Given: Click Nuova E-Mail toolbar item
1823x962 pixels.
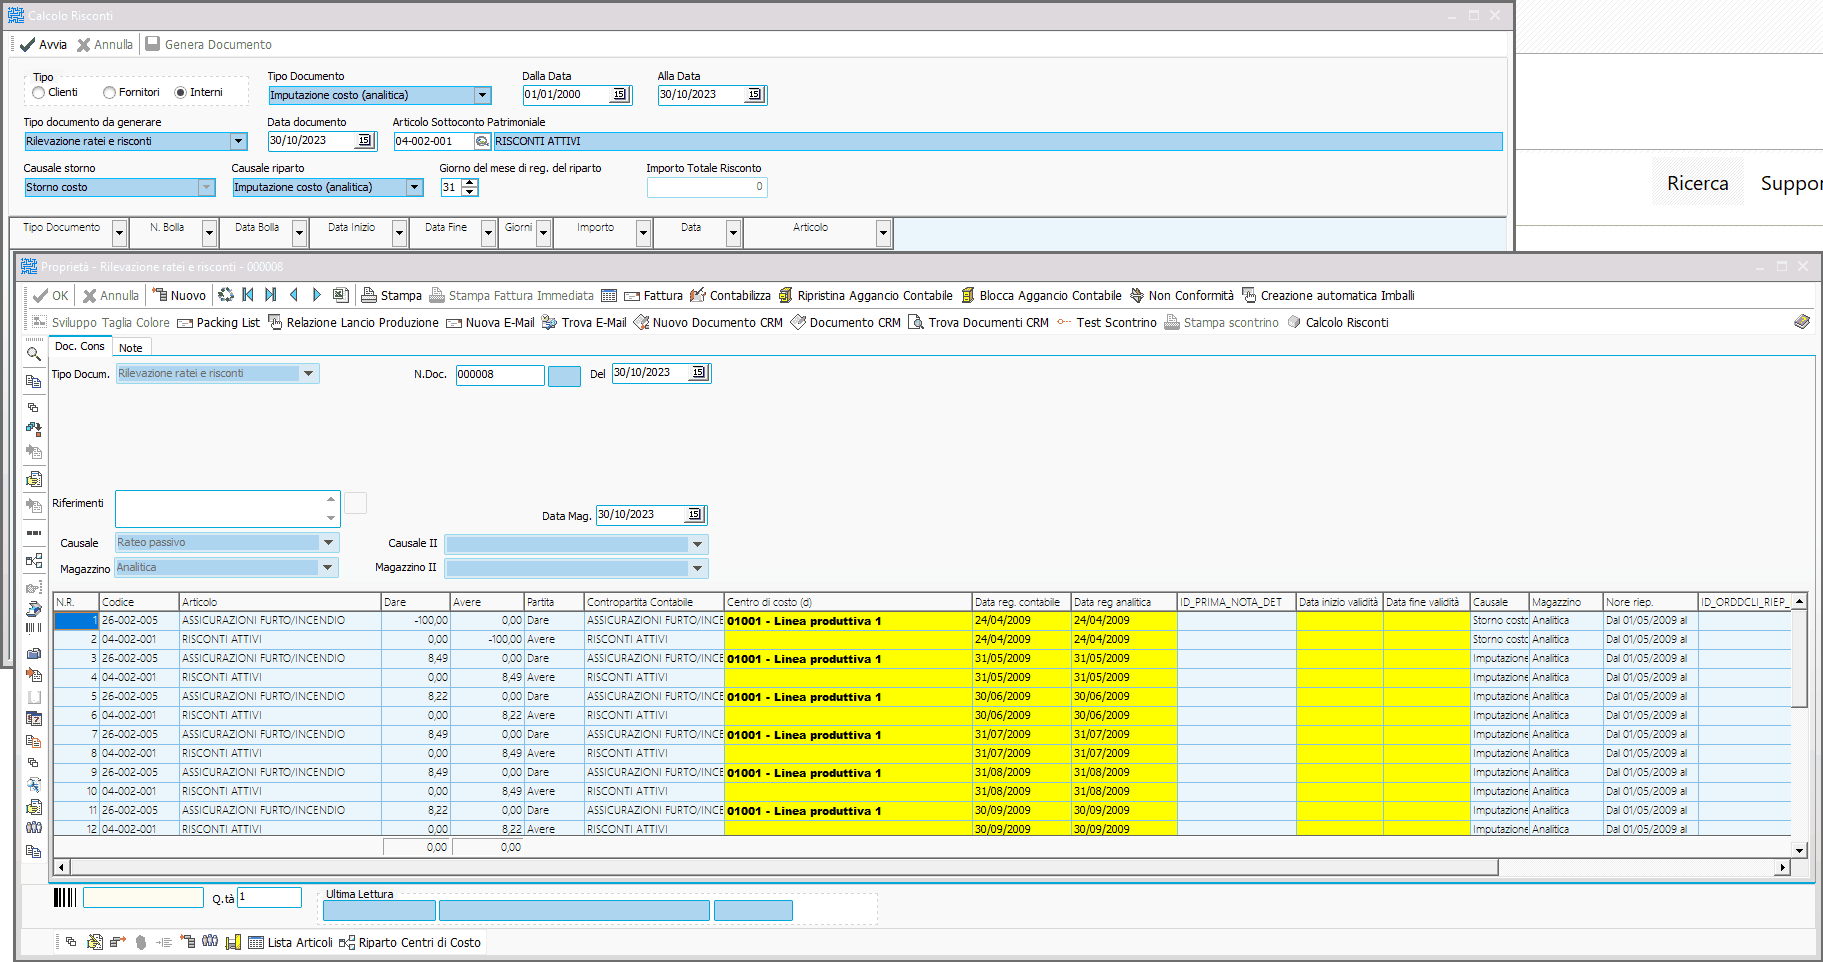Looking at the screenshot, I should [490, 322].
